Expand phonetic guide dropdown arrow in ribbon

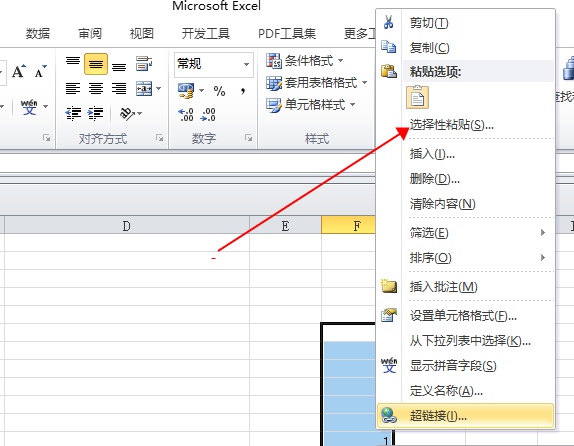click(x=46, y=107)
